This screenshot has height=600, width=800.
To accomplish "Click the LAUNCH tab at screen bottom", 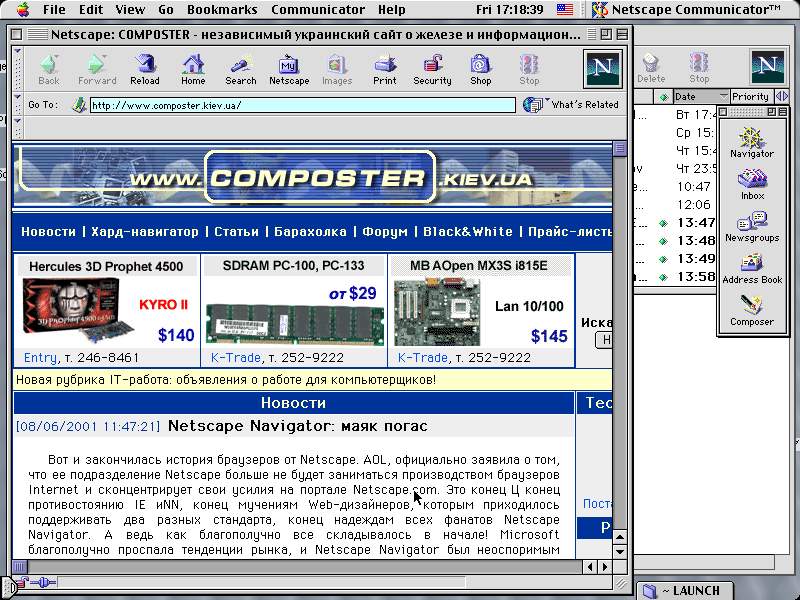I will 685,590.
